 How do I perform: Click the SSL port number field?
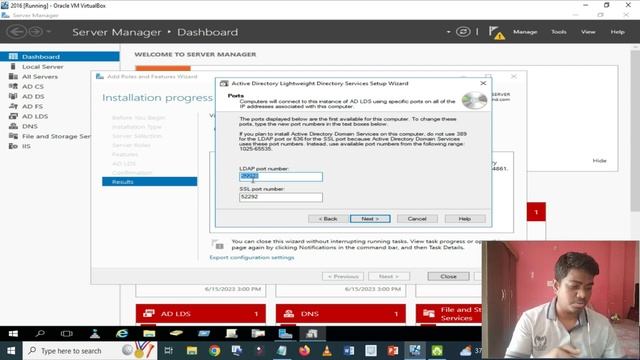(281, 197)
